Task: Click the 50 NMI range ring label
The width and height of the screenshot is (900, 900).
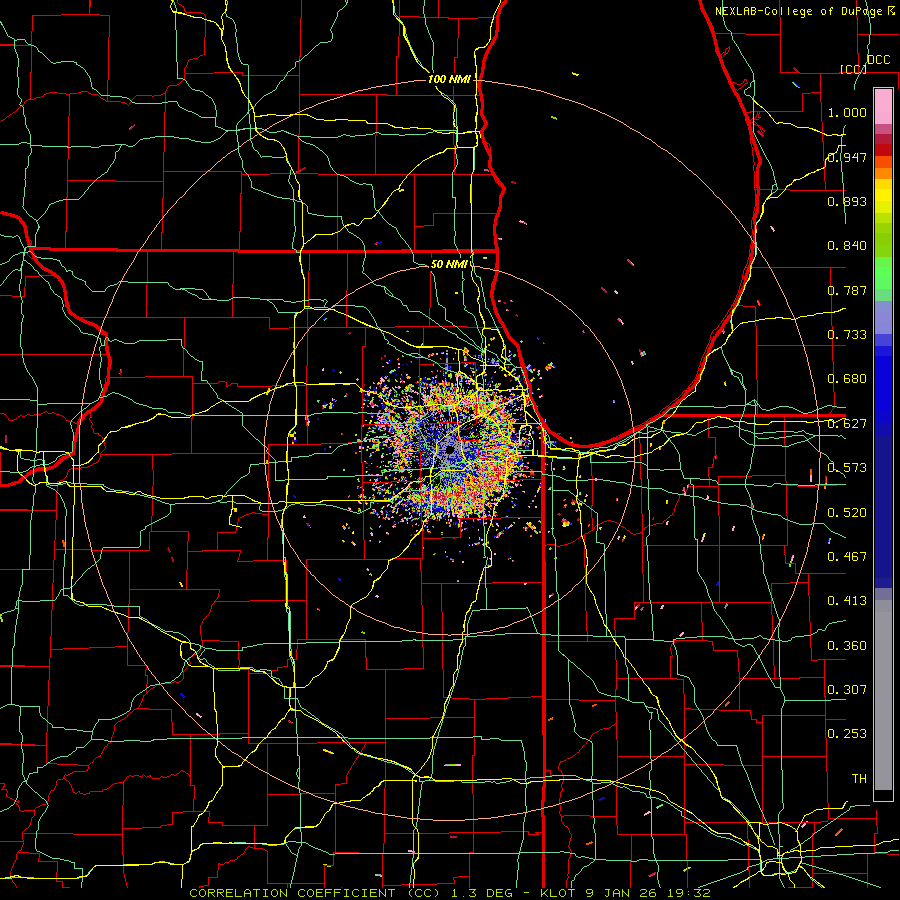Action: [449, 264]
